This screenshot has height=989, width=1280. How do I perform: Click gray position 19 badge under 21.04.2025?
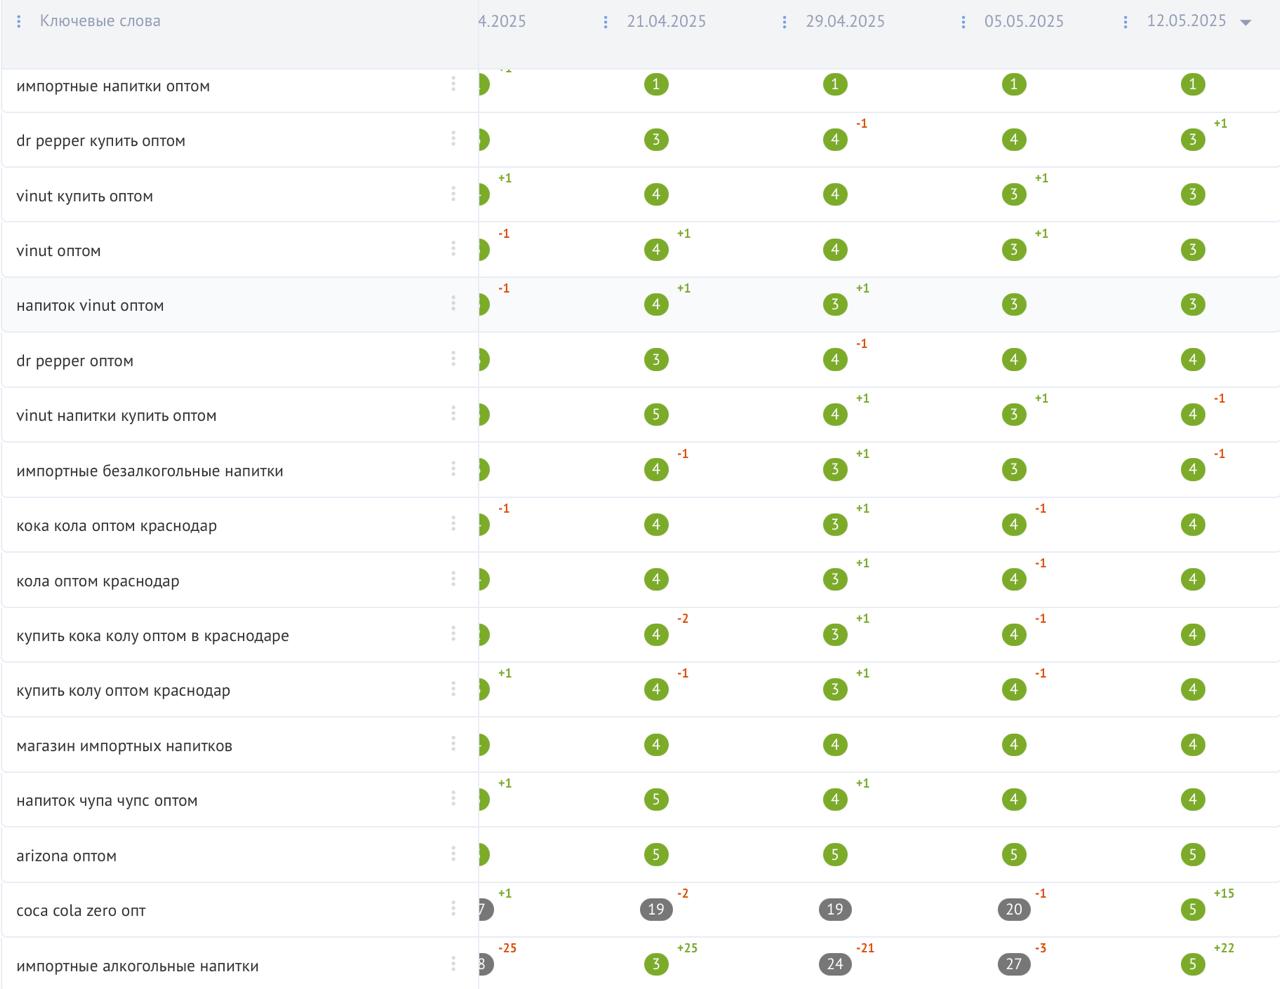pos(656,909)
